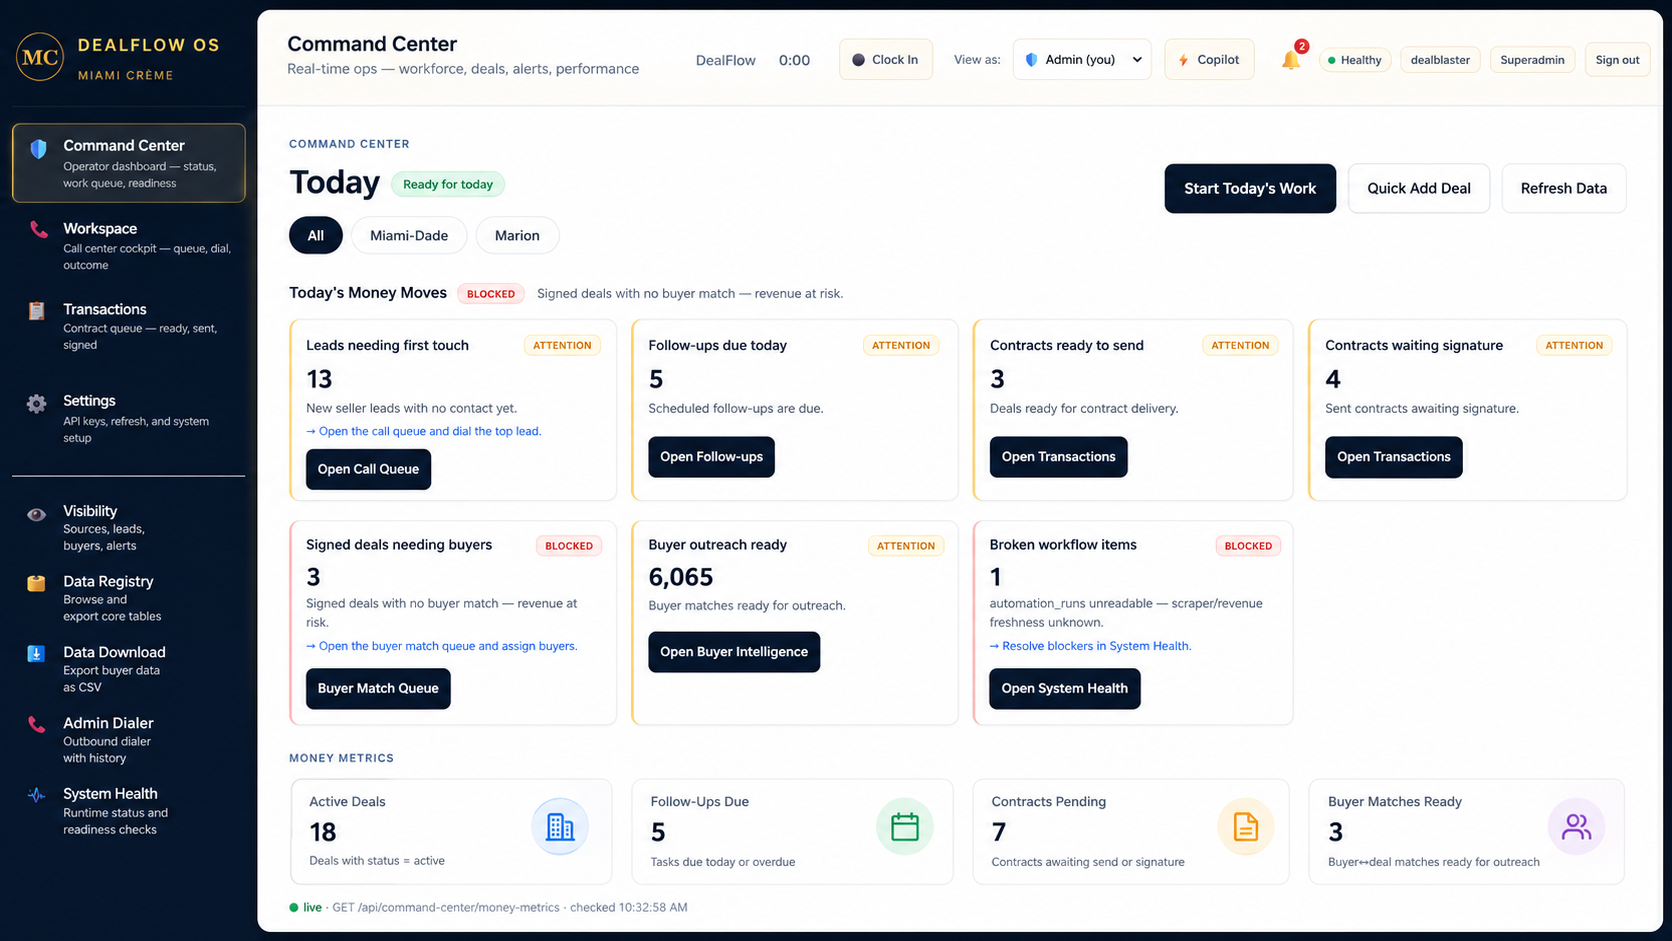Click the Workspace phone icon
This screenshot has height=941, width=1672.
point(38,230)
